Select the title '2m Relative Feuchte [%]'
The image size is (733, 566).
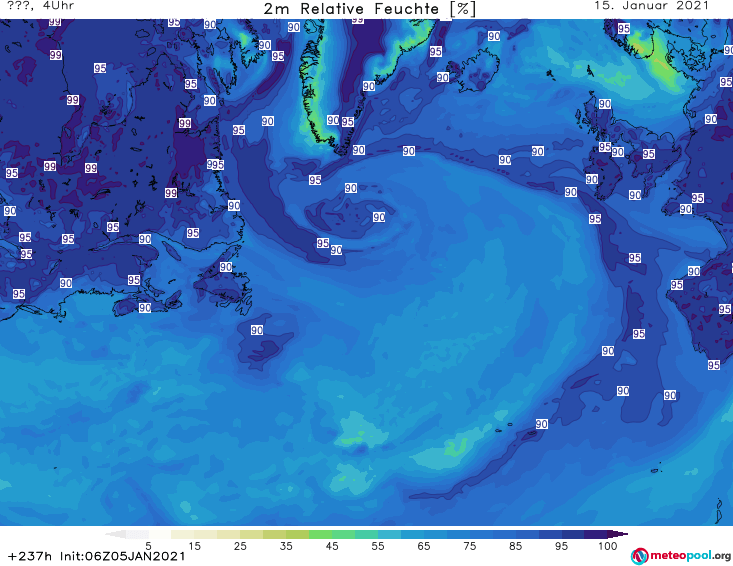(x=369, y=9)
